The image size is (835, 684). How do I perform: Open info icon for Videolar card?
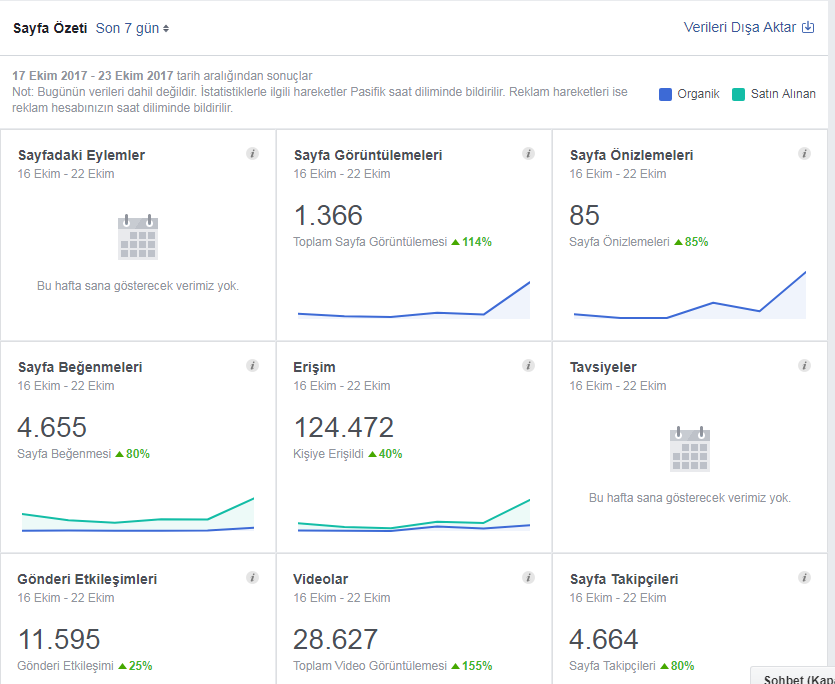528,577
